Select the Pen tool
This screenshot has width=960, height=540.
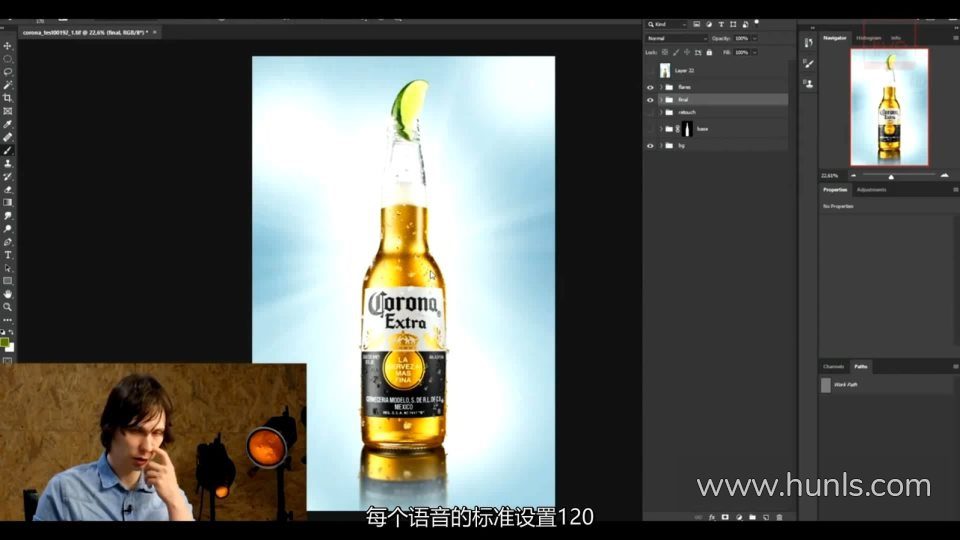point(7,242)
